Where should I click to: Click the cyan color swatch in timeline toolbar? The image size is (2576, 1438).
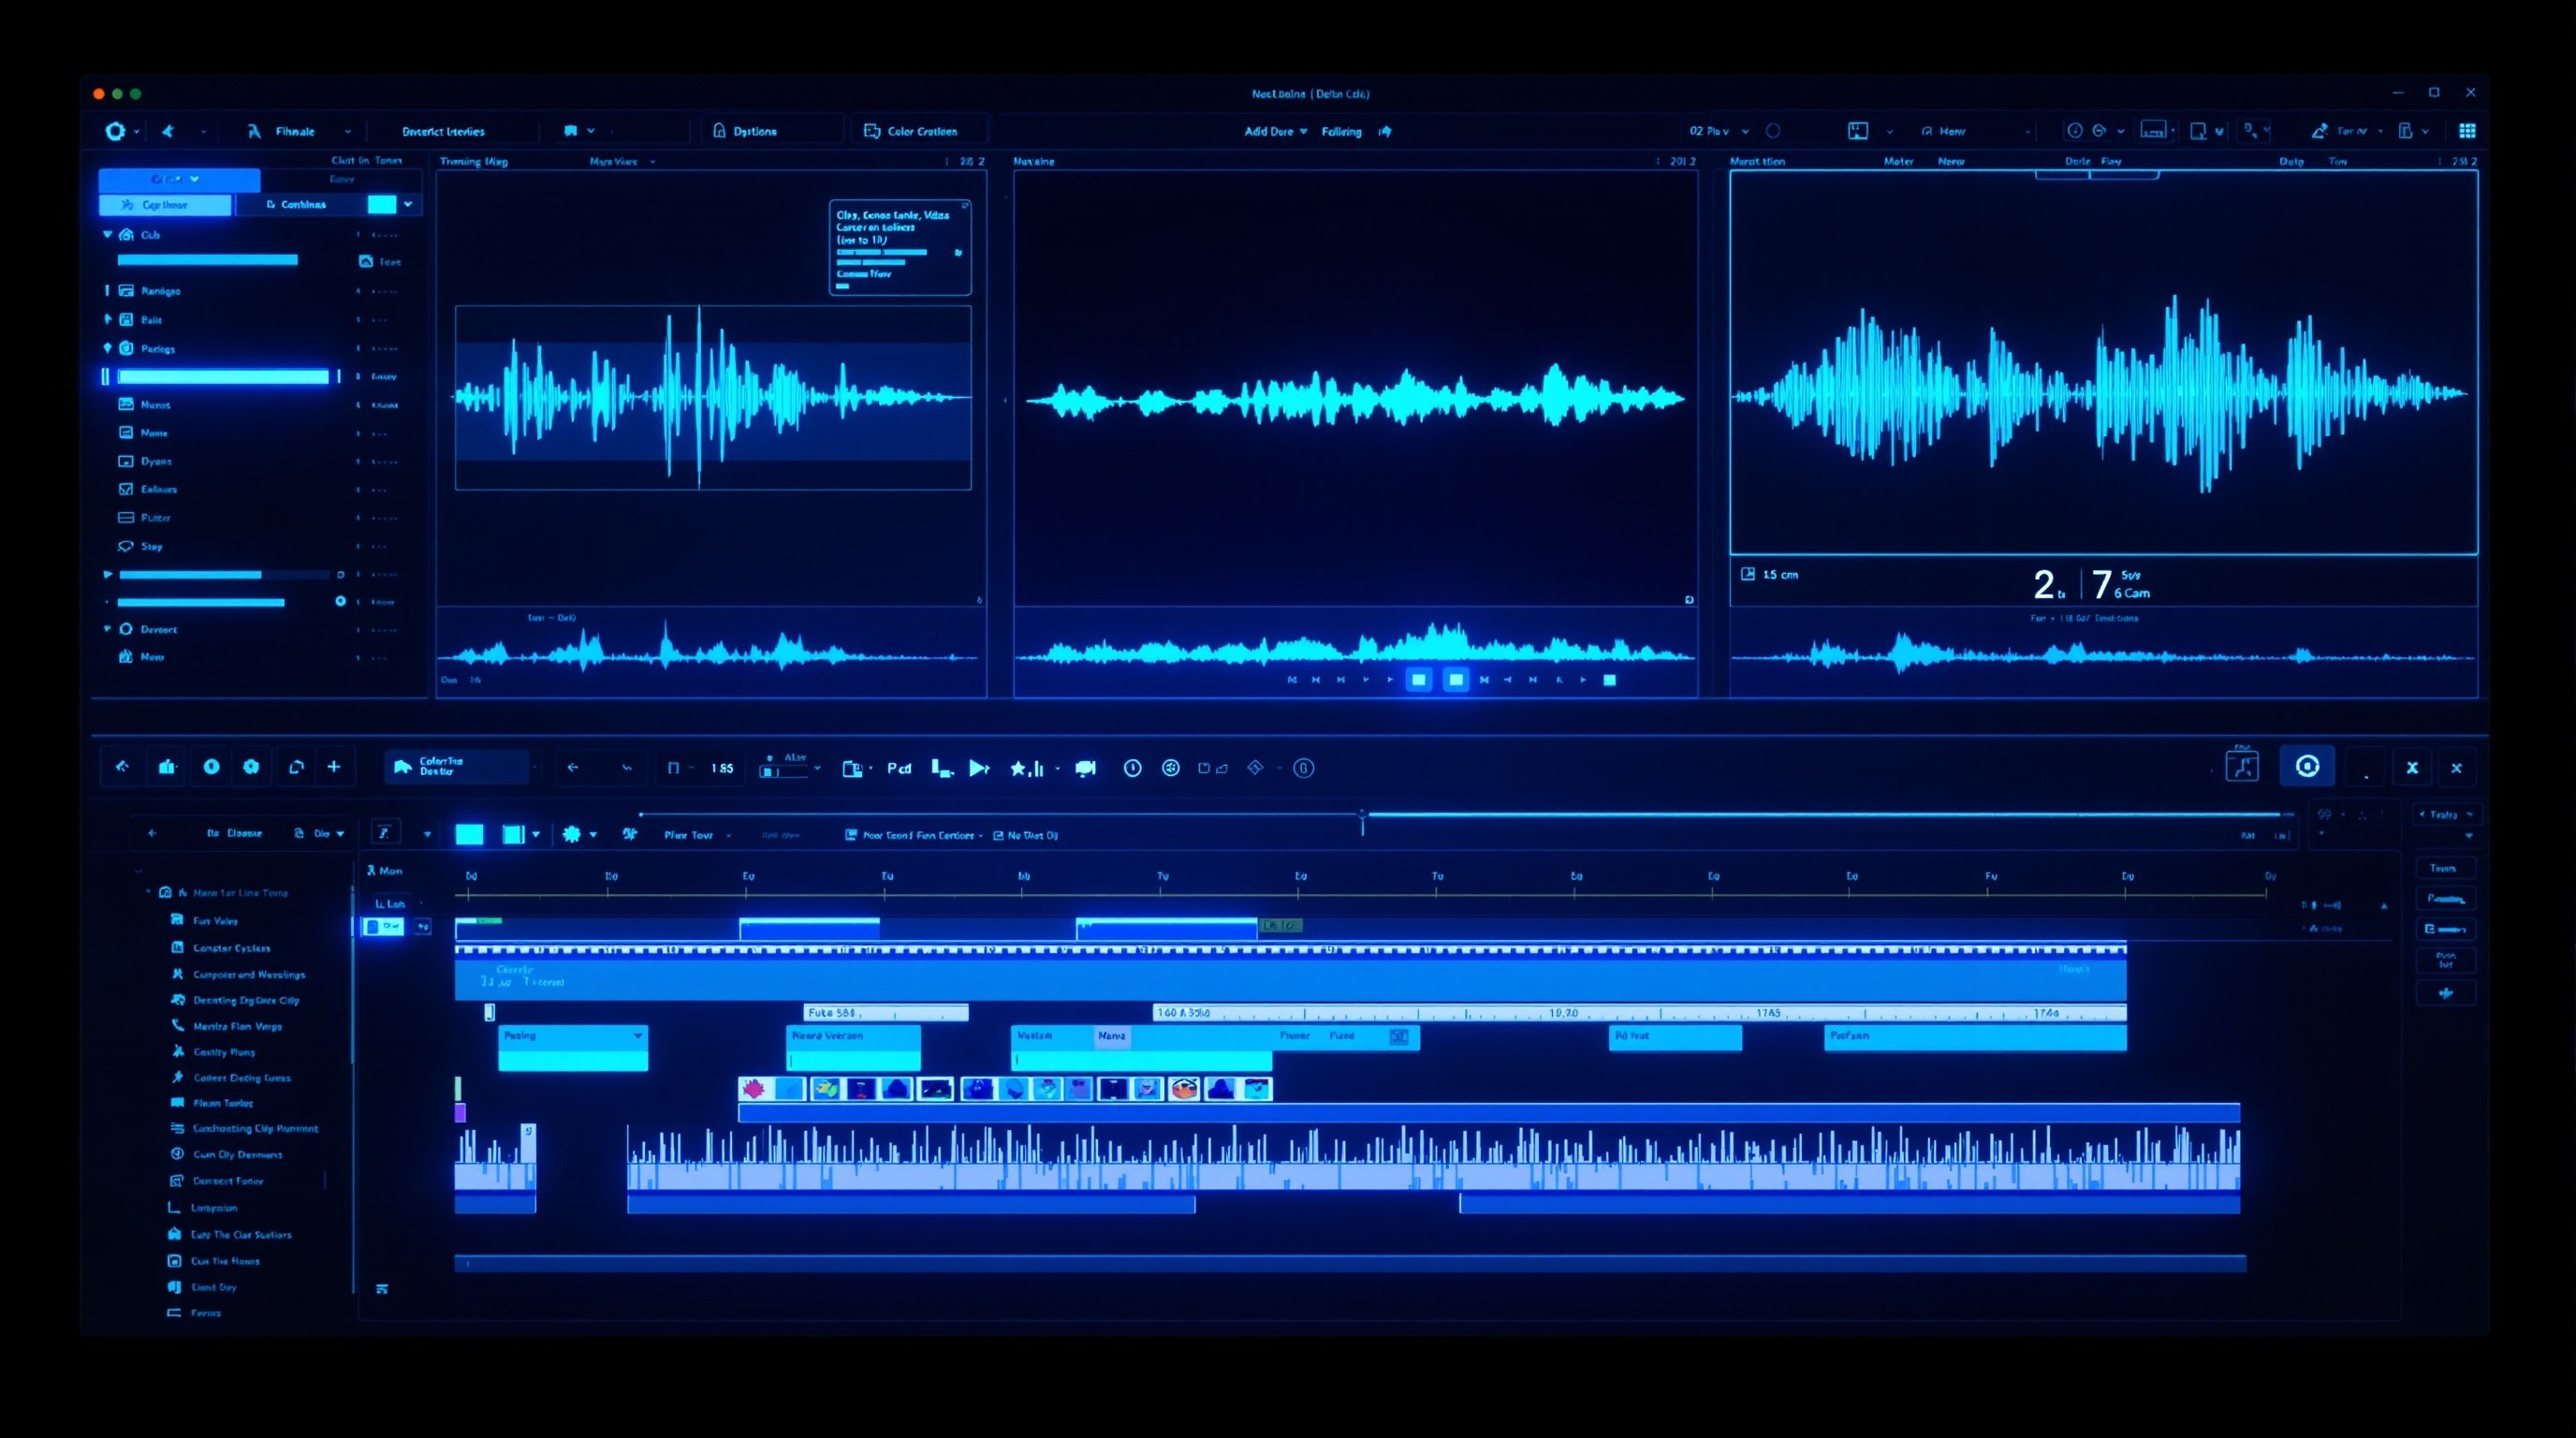pos(469,834)
